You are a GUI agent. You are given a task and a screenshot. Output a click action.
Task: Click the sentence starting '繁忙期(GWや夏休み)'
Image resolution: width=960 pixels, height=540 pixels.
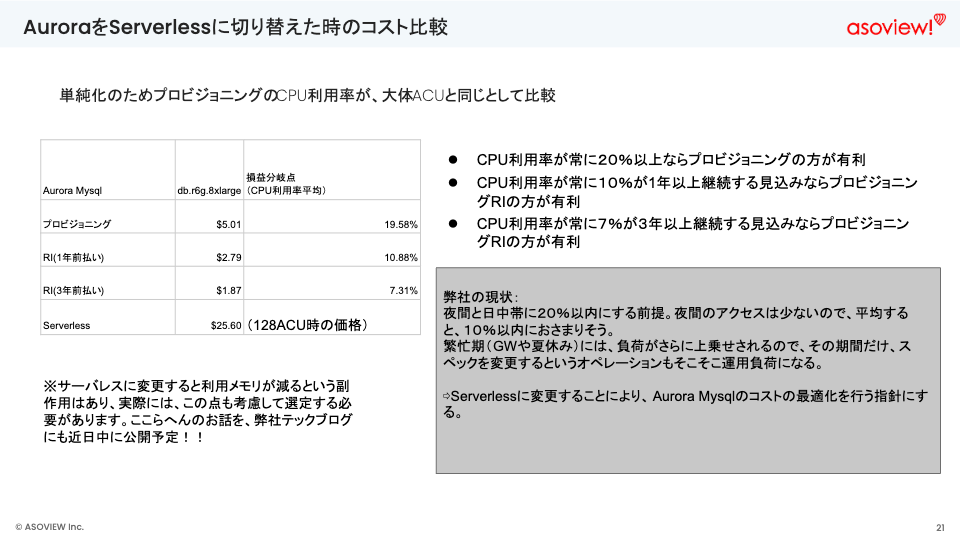pos(677,354)
